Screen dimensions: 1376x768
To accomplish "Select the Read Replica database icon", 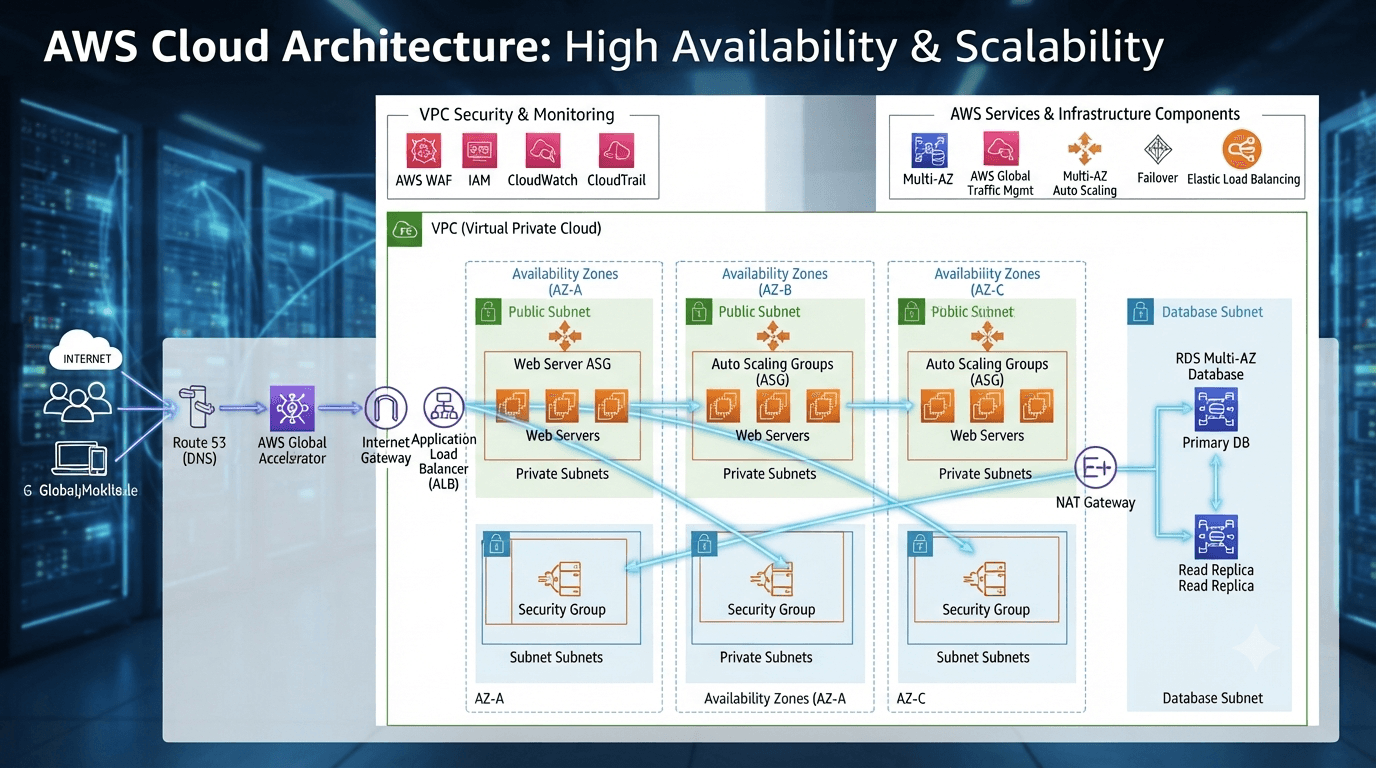I will (x=1216, y=537).
